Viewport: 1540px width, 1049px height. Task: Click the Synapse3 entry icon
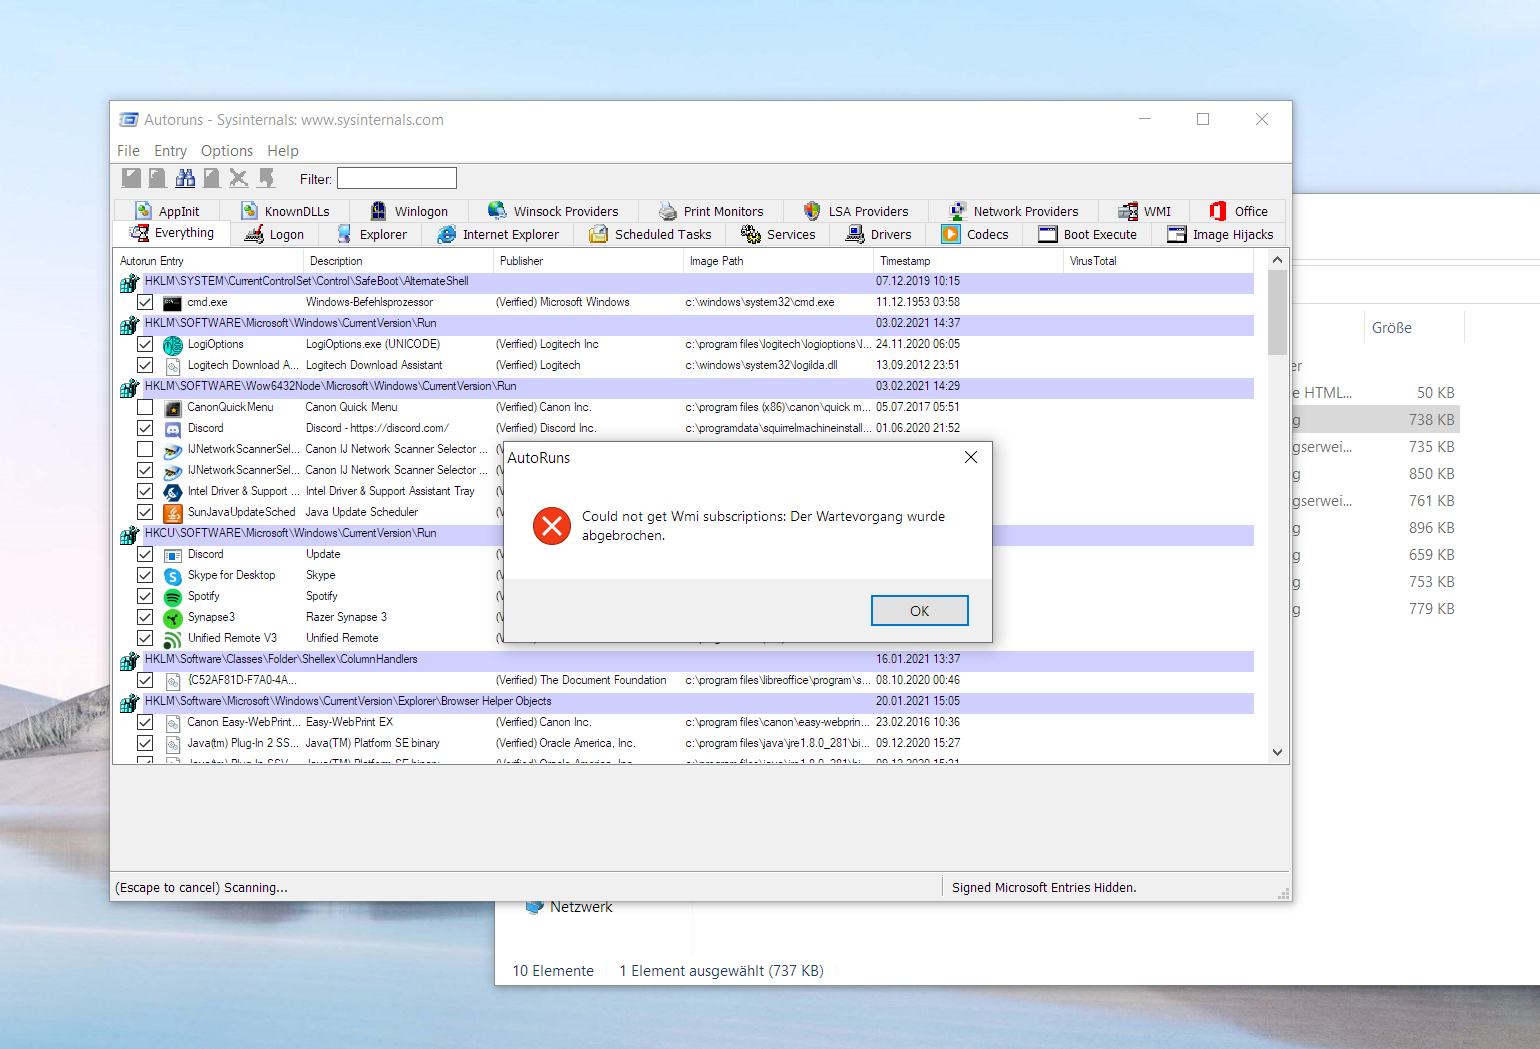[173, 618]
